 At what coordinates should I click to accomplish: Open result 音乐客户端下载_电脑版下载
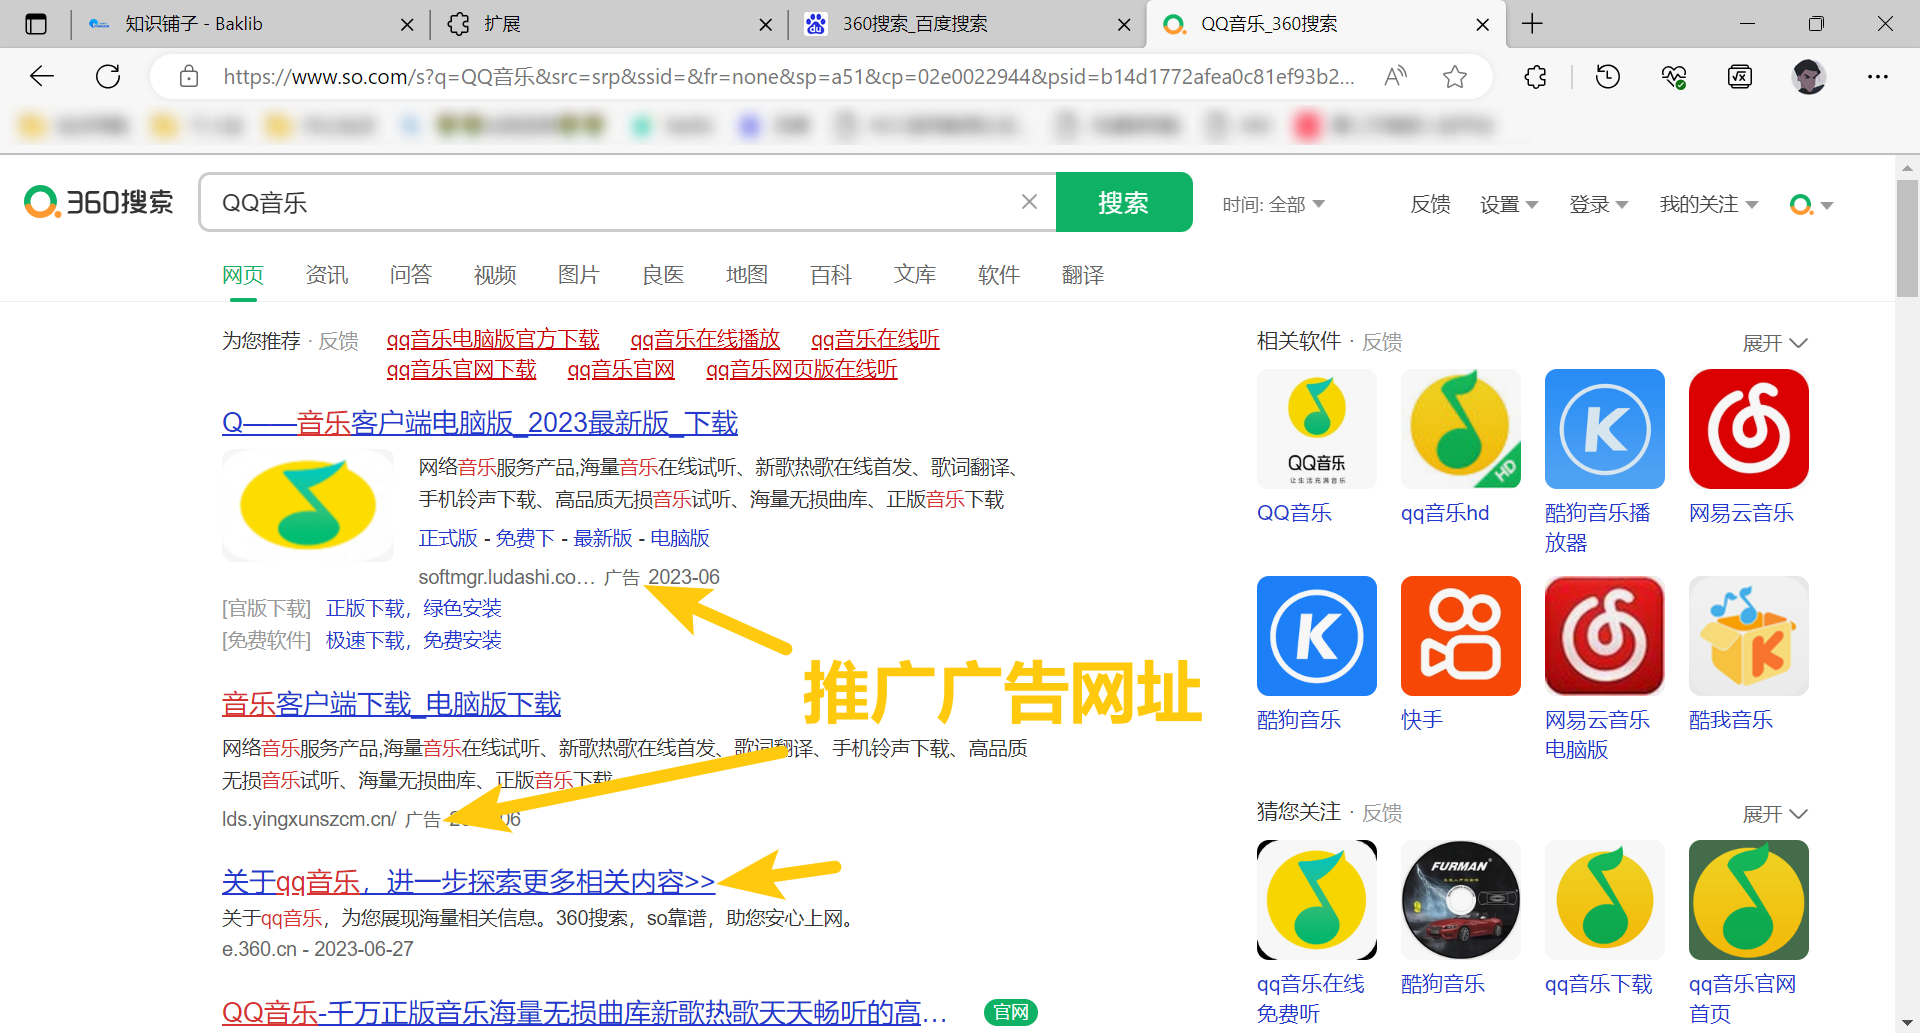(x=391, y=704)
